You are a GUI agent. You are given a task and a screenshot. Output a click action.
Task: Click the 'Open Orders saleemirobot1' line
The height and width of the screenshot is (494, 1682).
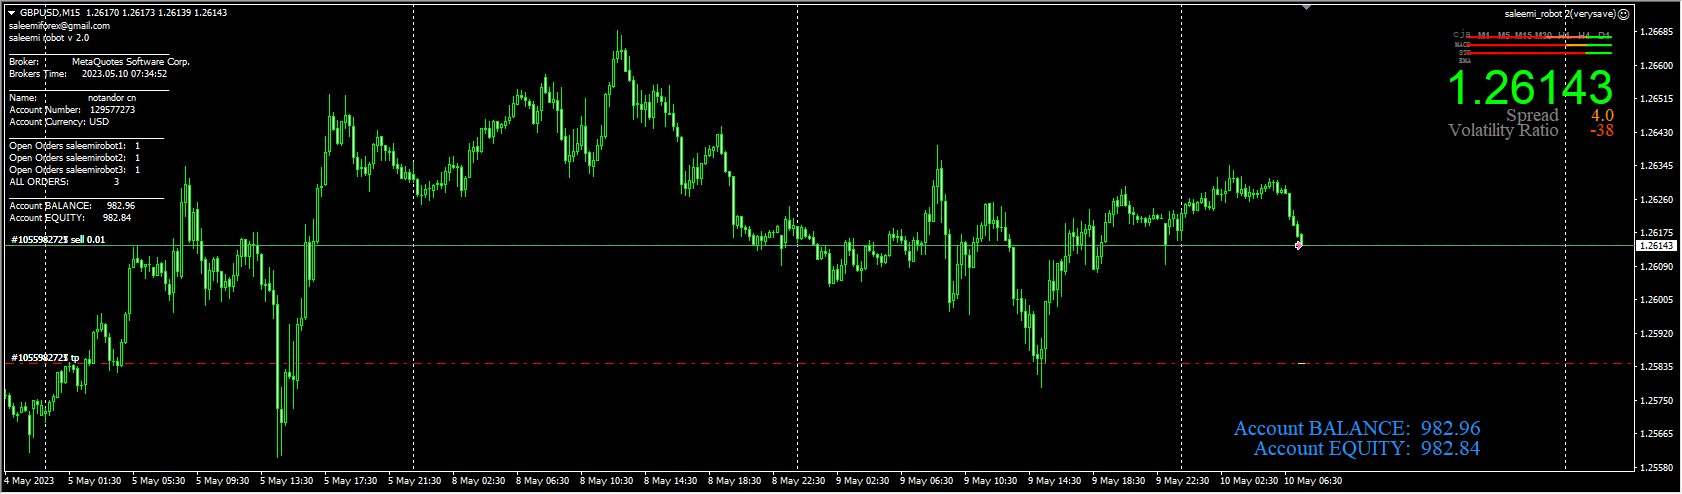pos(74,146)
